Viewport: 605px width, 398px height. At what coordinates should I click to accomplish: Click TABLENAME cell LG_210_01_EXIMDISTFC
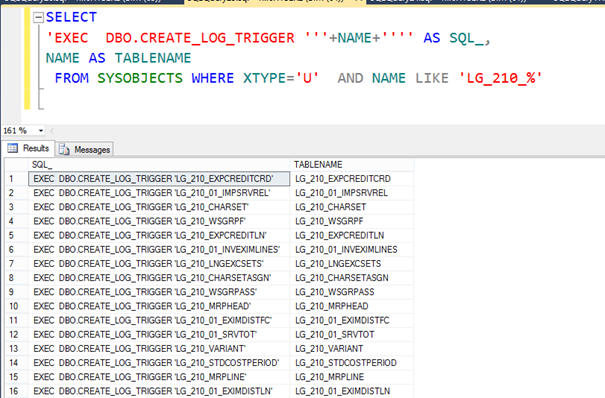(x=352, y=320)
